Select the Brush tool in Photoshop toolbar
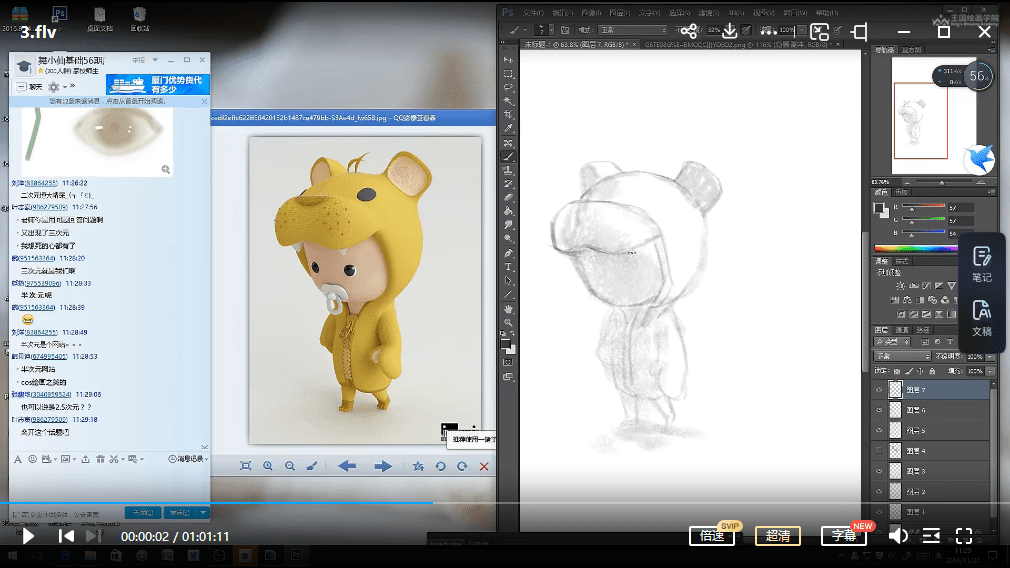 508,156
